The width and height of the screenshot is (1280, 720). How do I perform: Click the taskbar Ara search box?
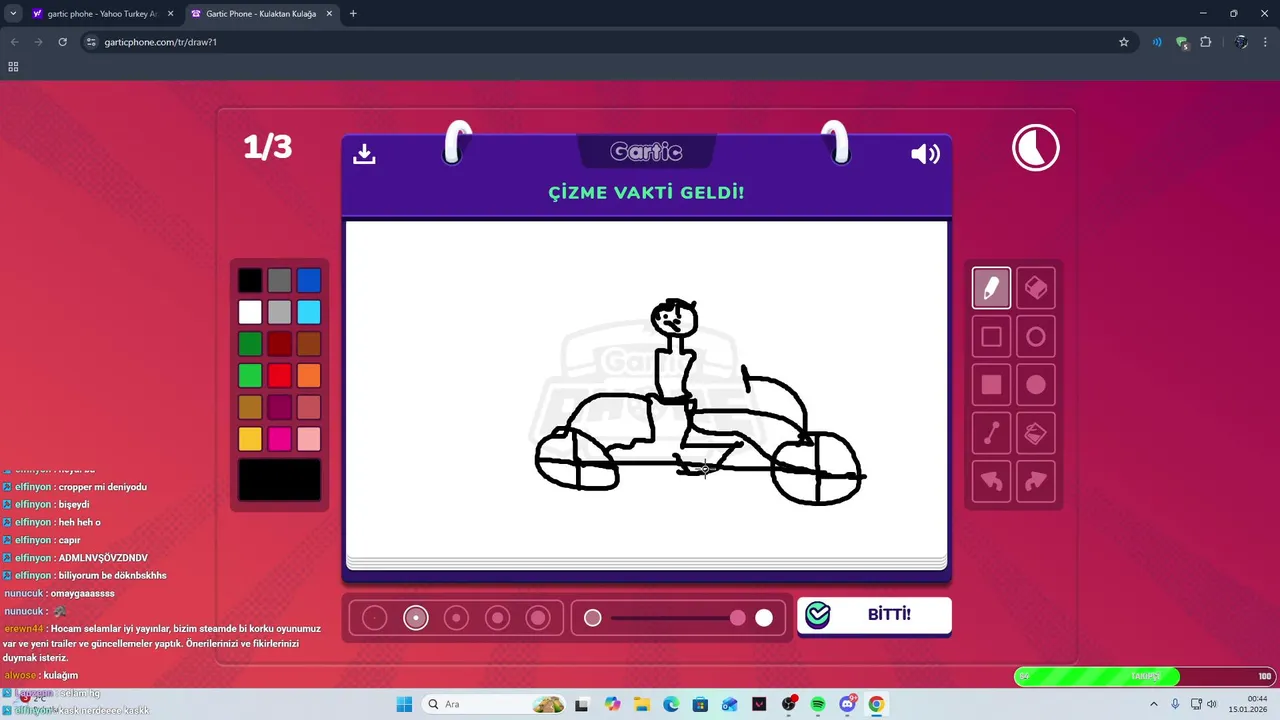point(495,704)
